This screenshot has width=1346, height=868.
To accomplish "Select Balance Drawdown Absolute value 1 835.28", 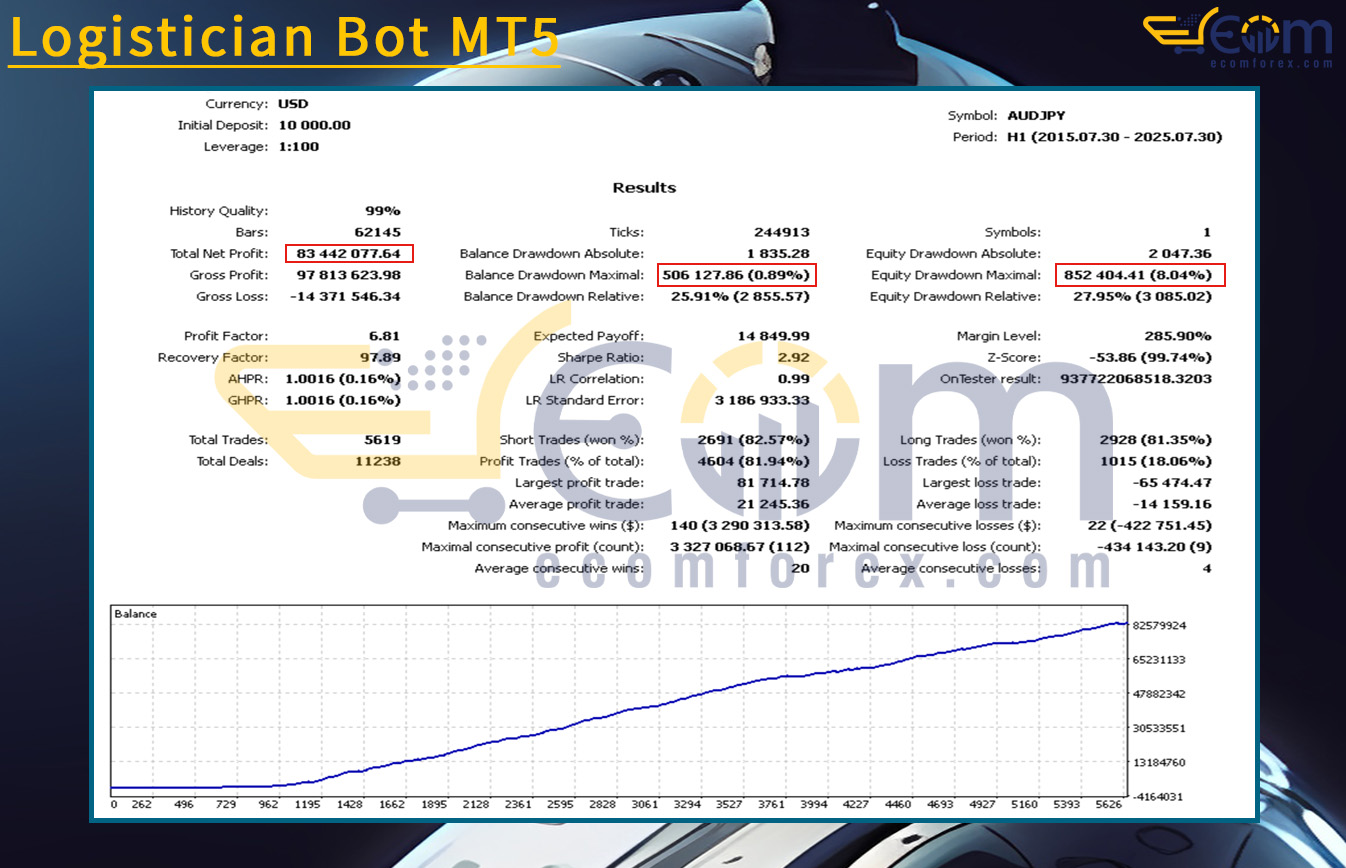I will [778, 254].
